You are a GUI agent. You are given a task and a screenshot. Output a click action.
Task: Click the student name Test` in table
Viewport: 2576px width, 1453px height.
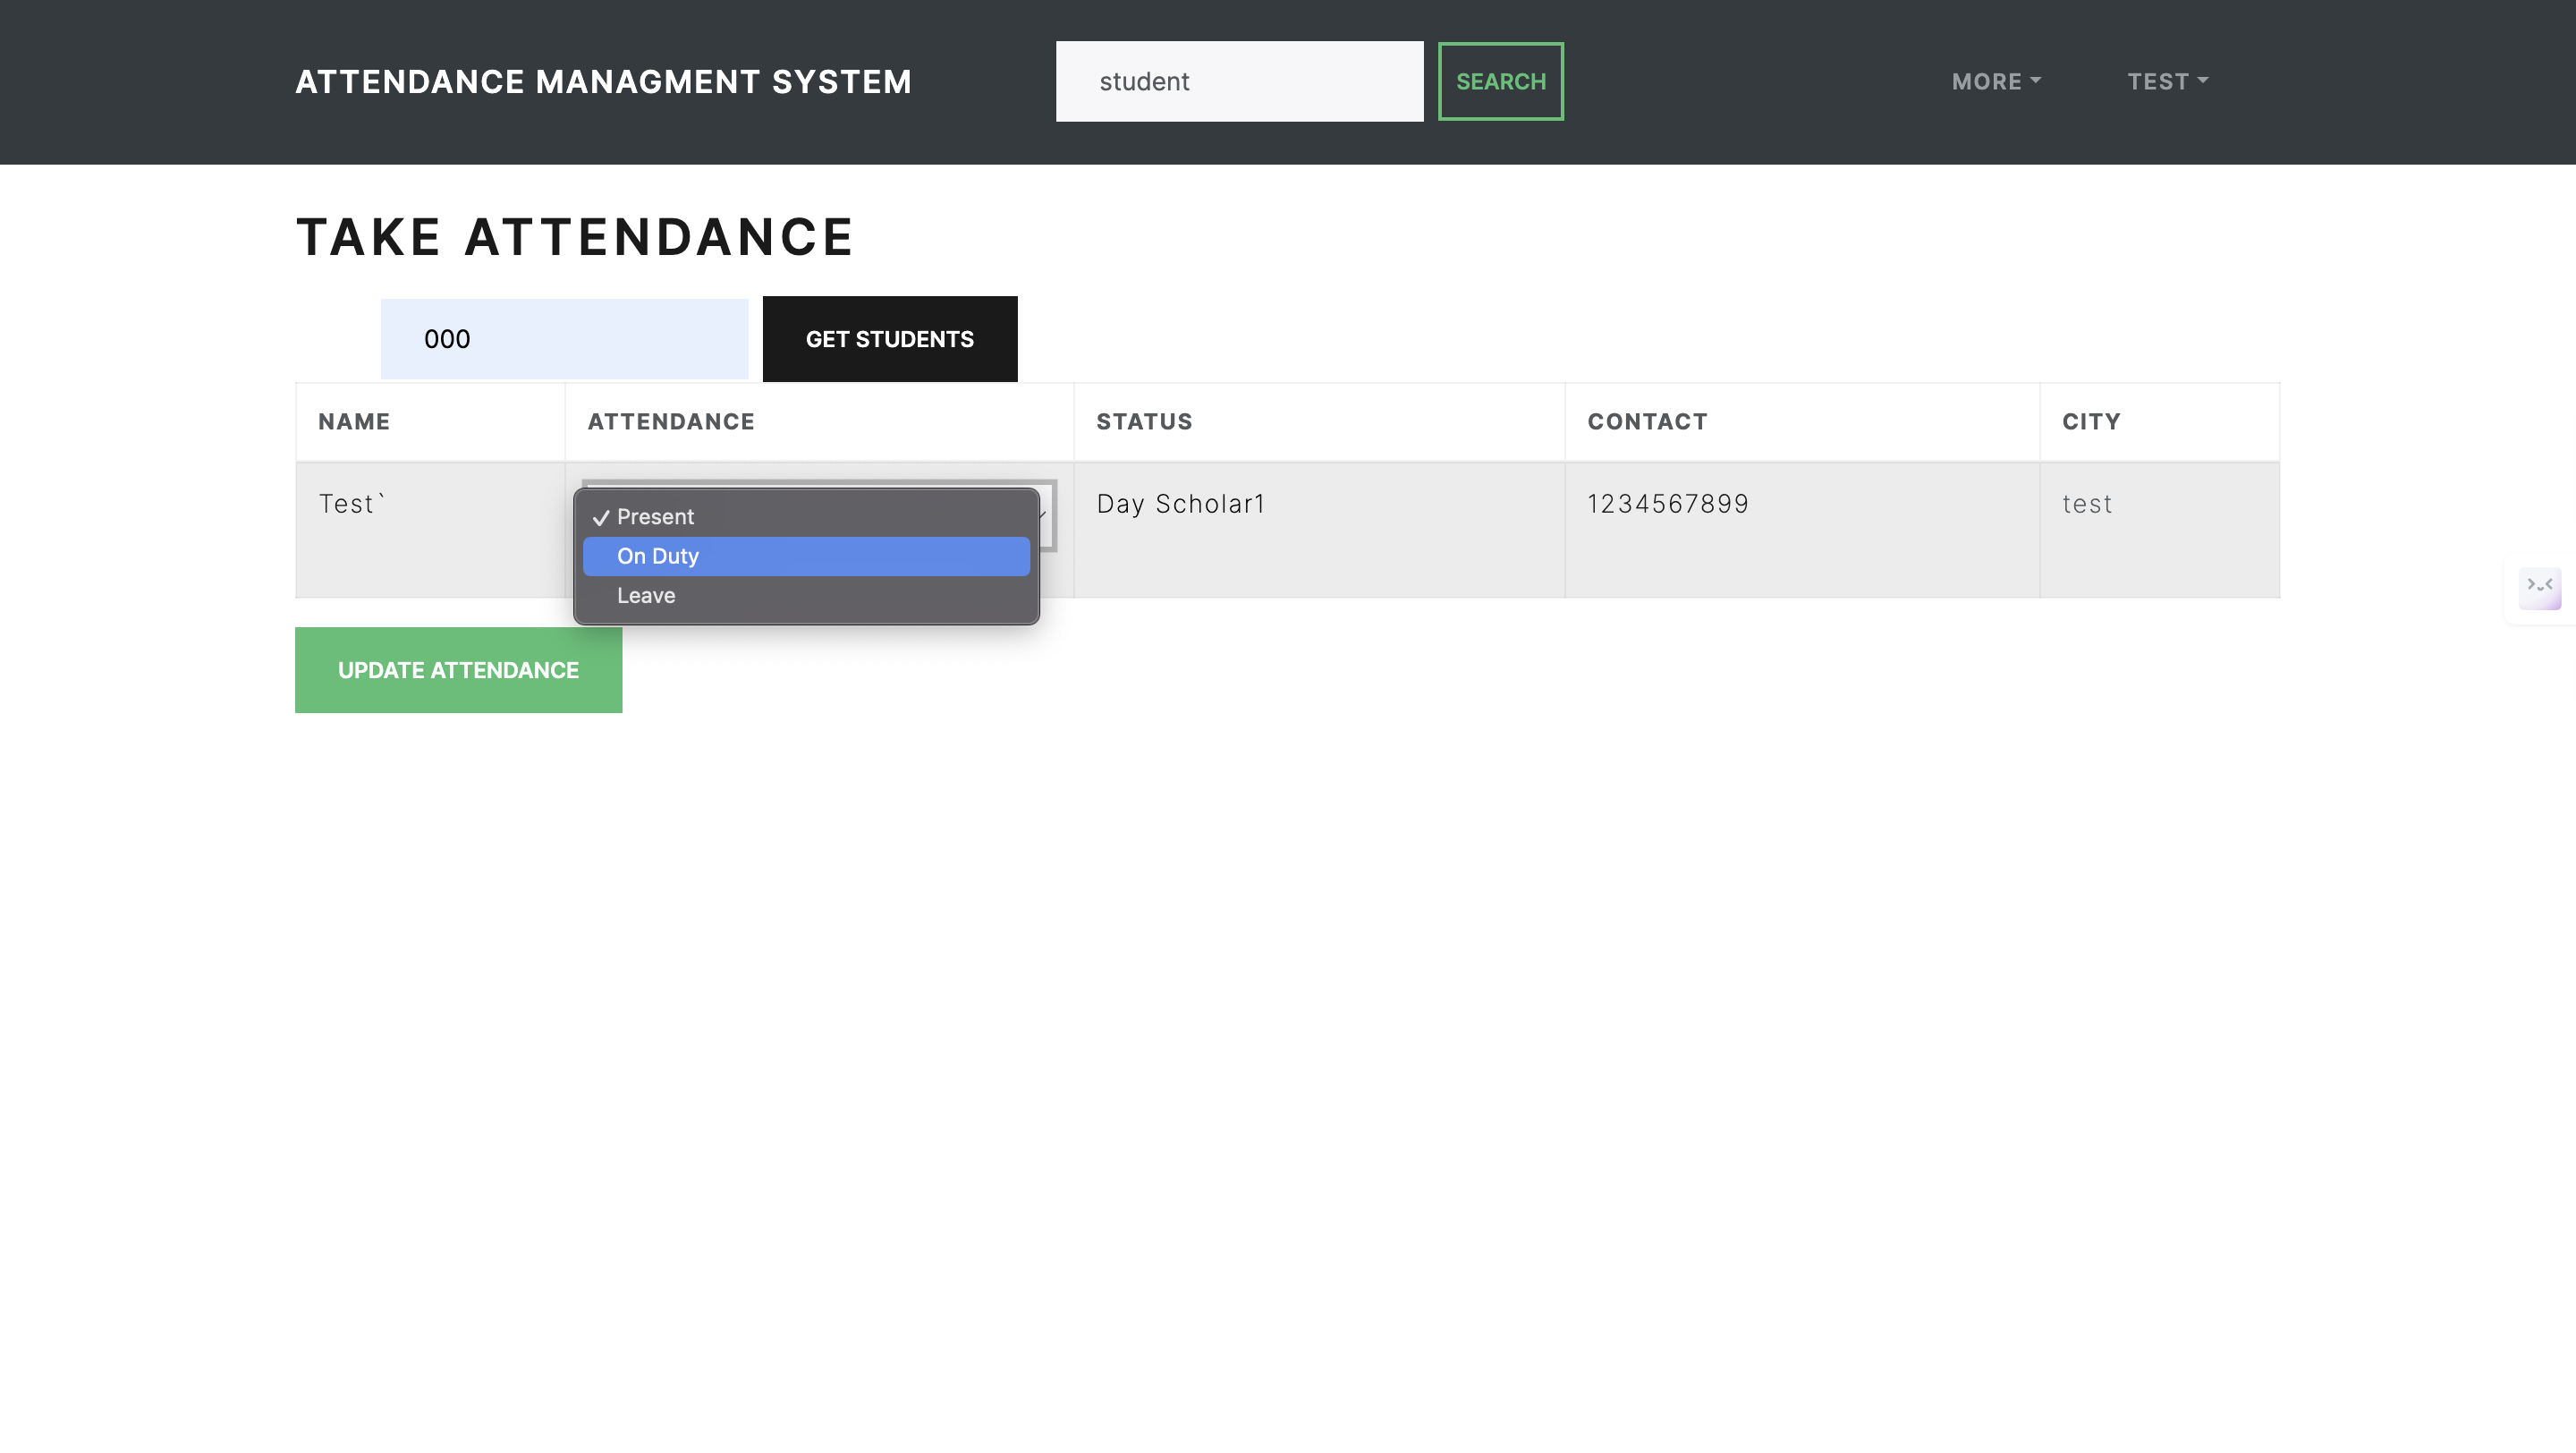(351, 503)
